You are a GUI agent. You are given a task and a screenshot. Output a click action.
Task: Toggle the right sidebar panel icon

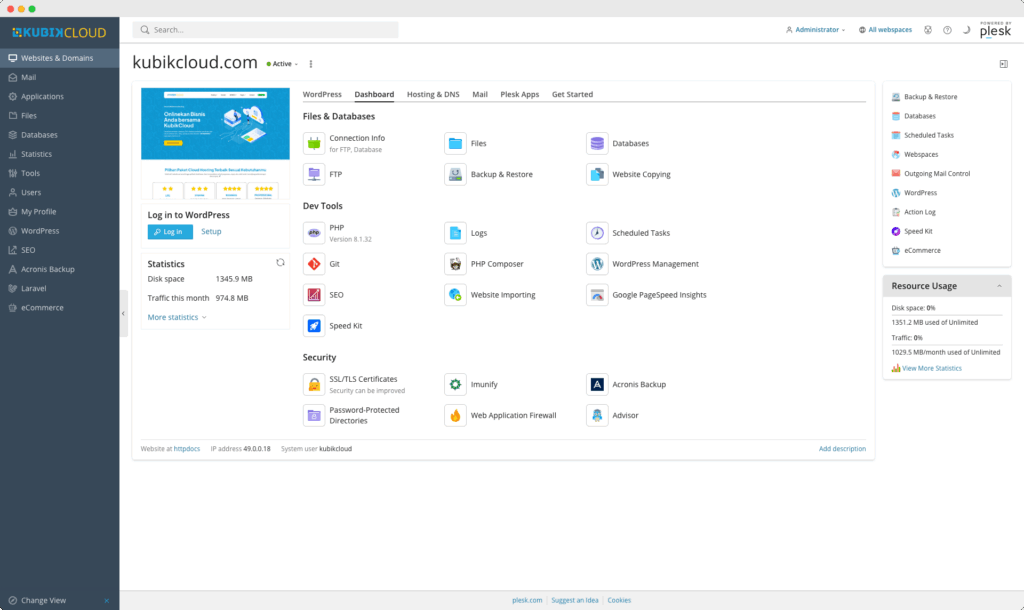tap(1004, 64)
